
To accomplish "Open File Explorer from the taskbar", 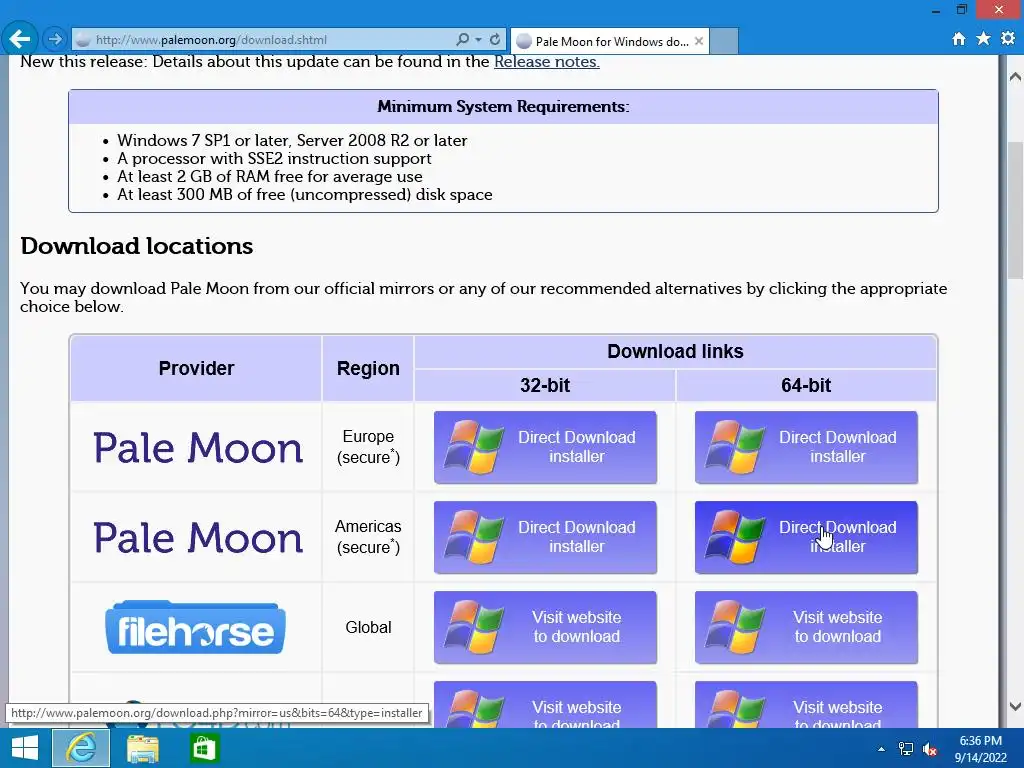I will point(142,748).
